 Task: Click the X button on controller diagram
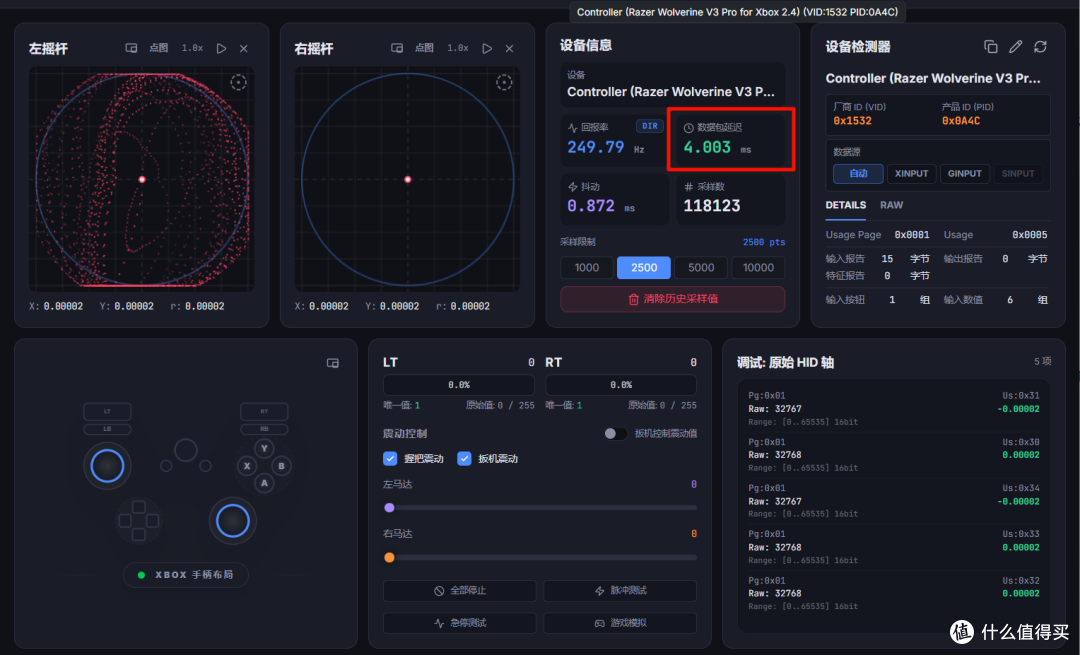[247, 466]
